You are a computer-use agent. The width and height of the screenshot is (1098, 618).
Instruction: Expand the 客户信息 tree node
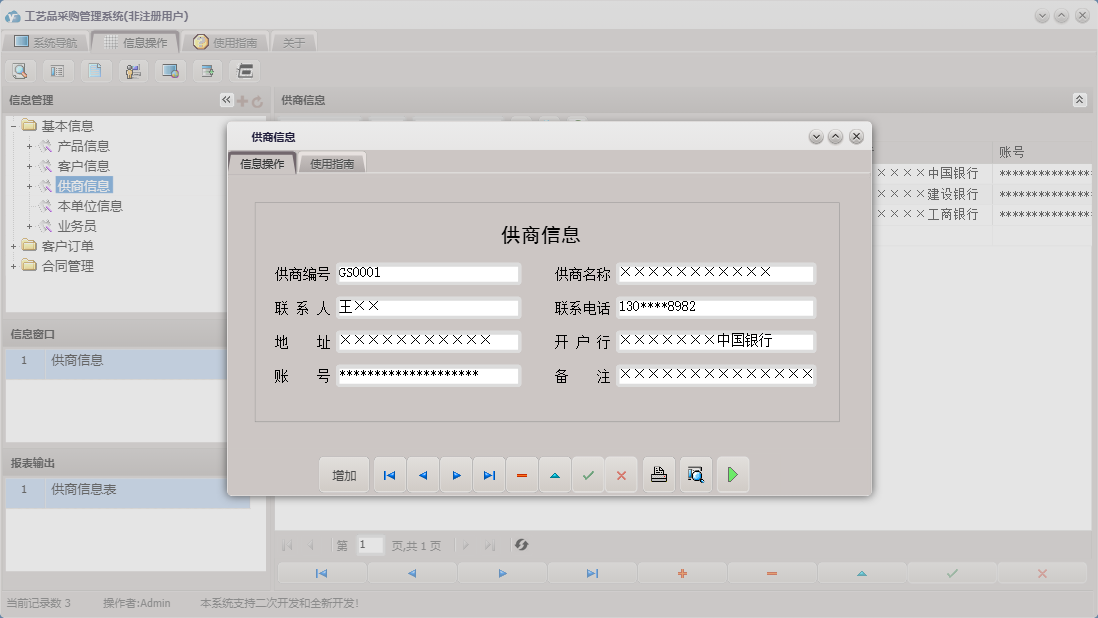(x=29, y=166)
